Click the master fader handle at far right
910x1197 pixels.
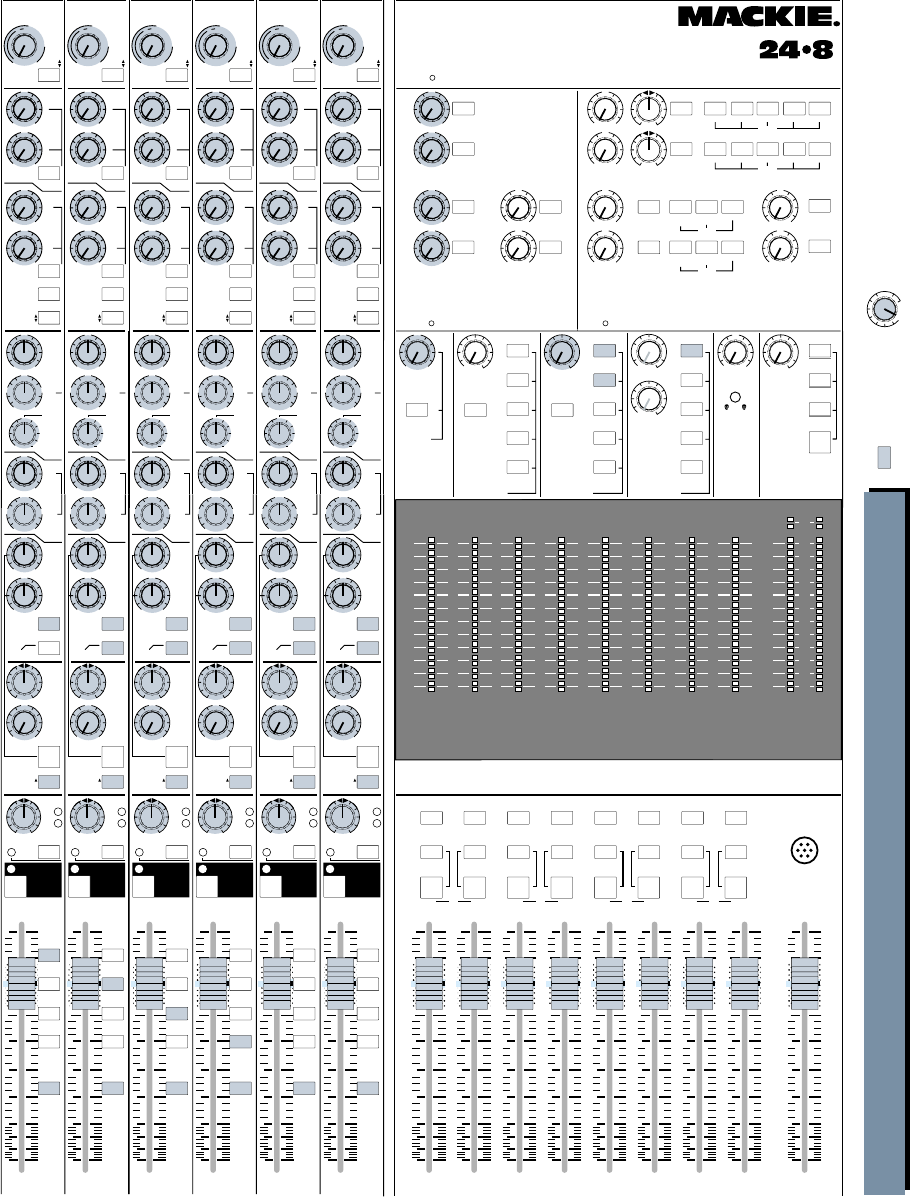(805, 983)
